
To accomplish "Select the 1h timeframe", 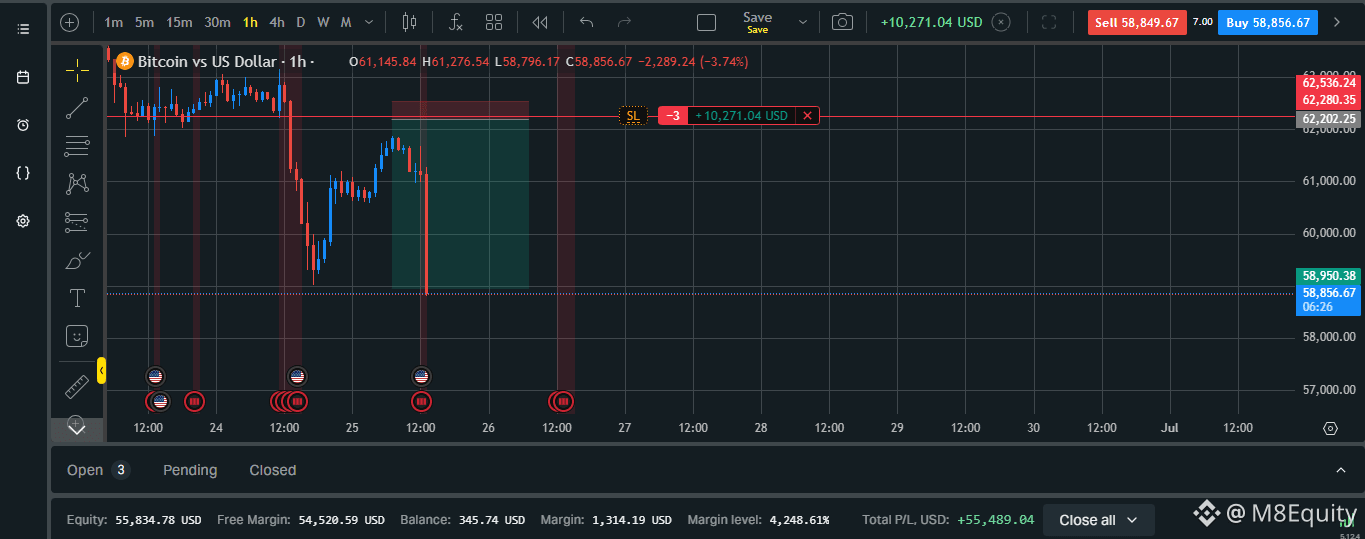I will (x=250, y=22).
